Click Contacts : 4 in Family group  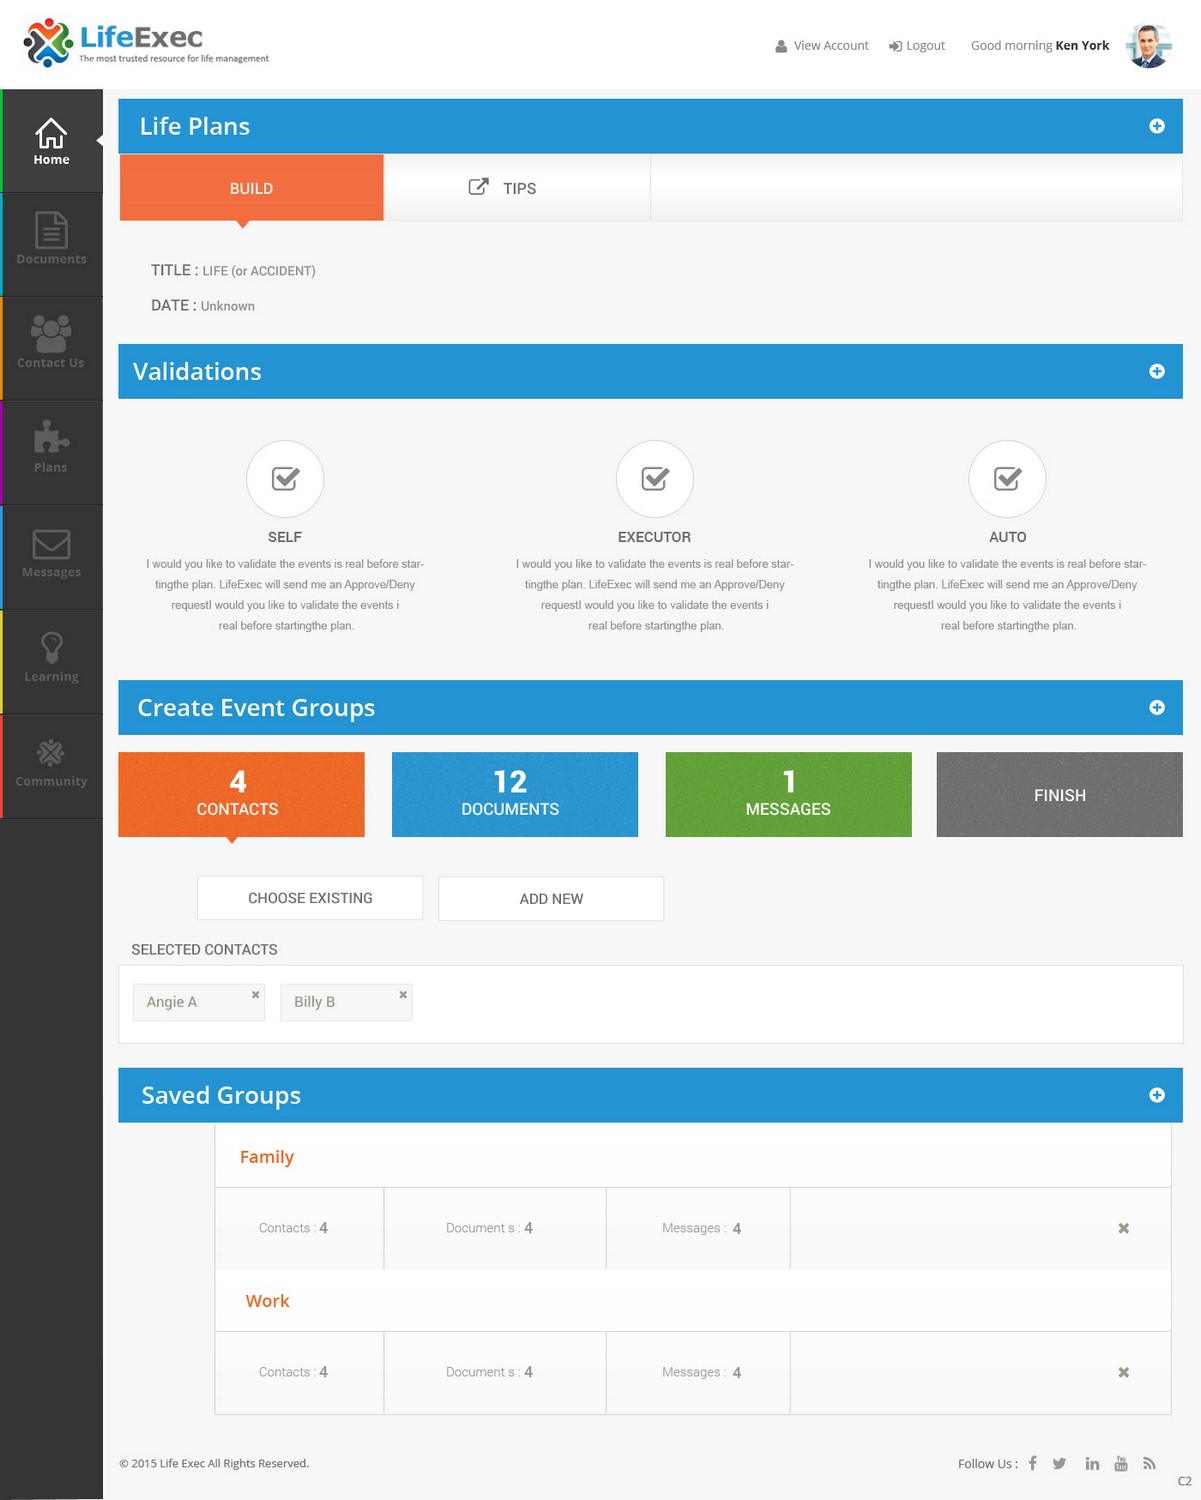pyautogui.click(x=293, y=1228)
